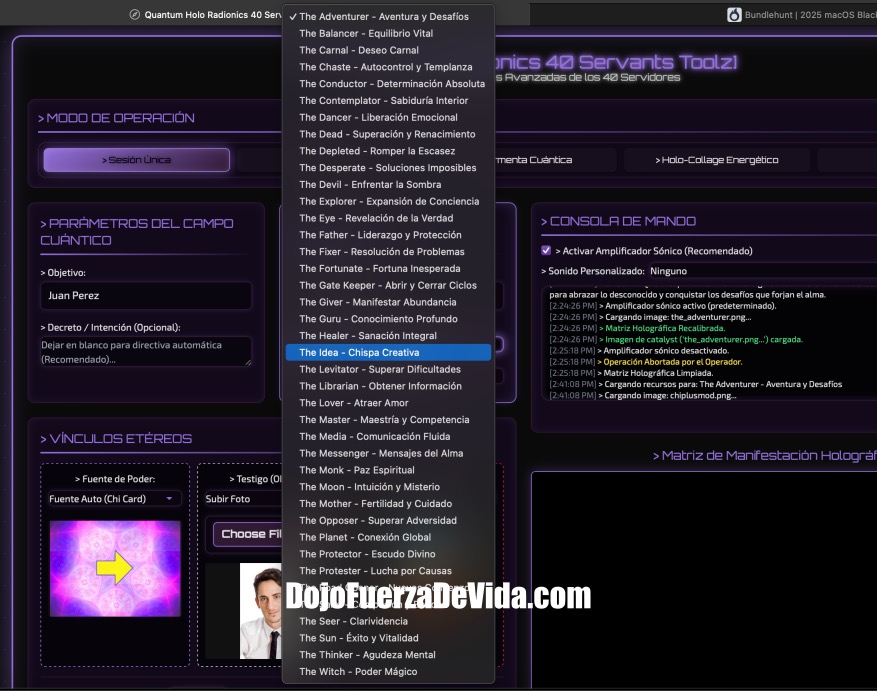
Task: Choose The Seer - Clarividencia
Action: [x=388, y=621]
